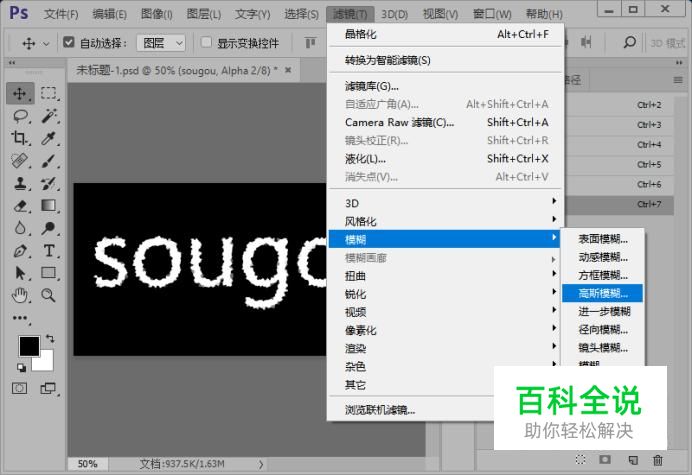The width and height of the screenshot is (692, 475).
Task: Select the Lasso tool
Action: (x=20, y=116)
